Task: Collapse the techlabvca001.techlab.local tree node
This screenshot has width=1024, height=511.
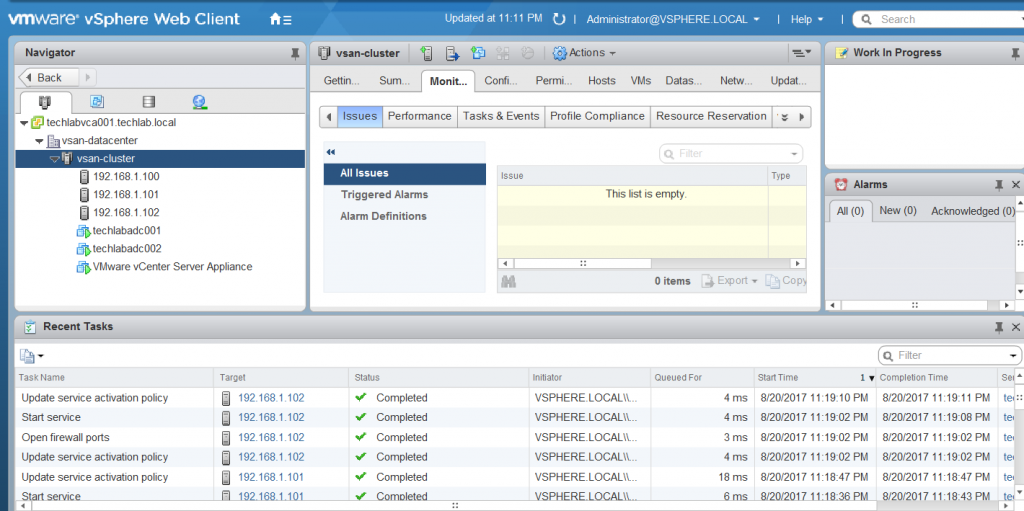Action: coord(24,122)
